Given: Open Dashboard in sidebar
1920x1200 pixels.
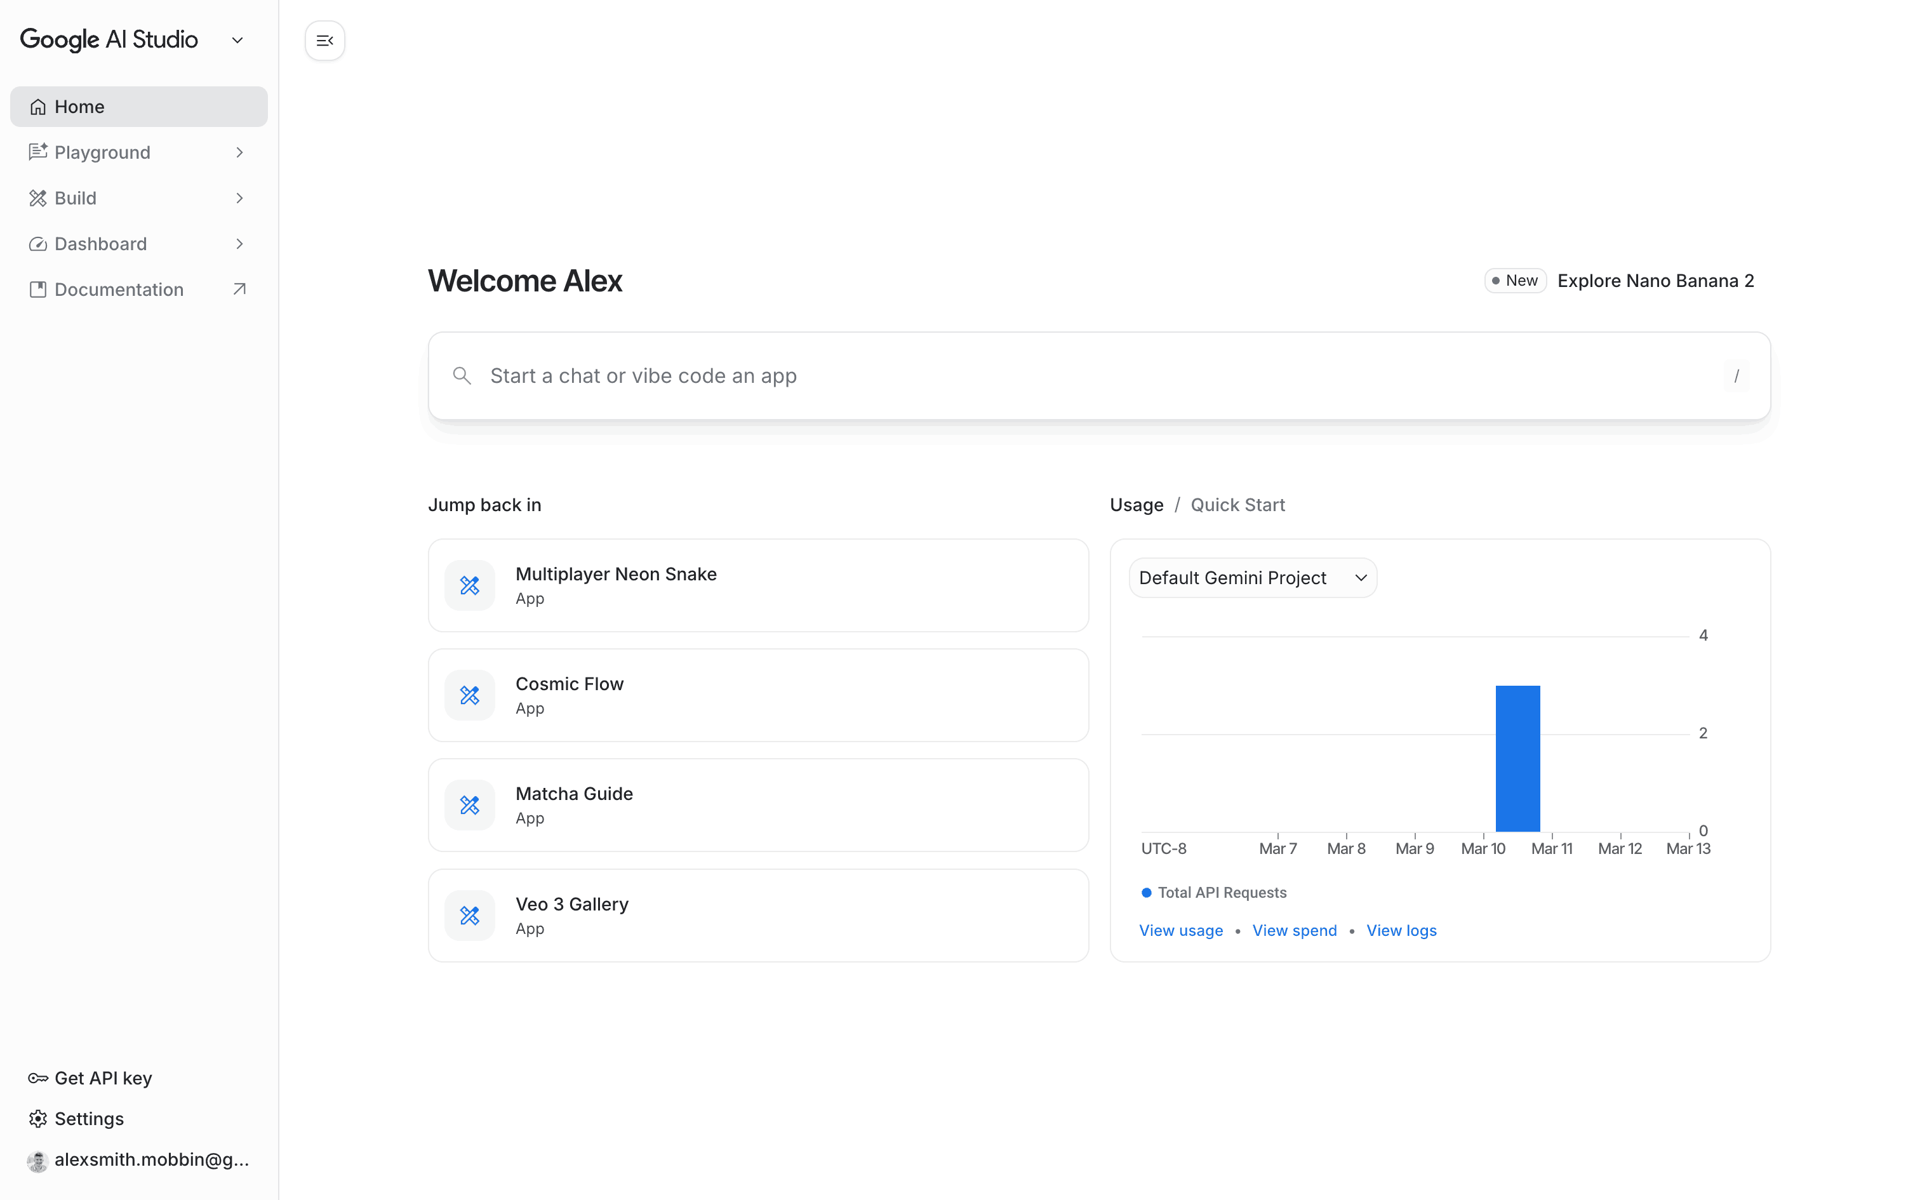Looking at the screenshot, I should [139, 244].
